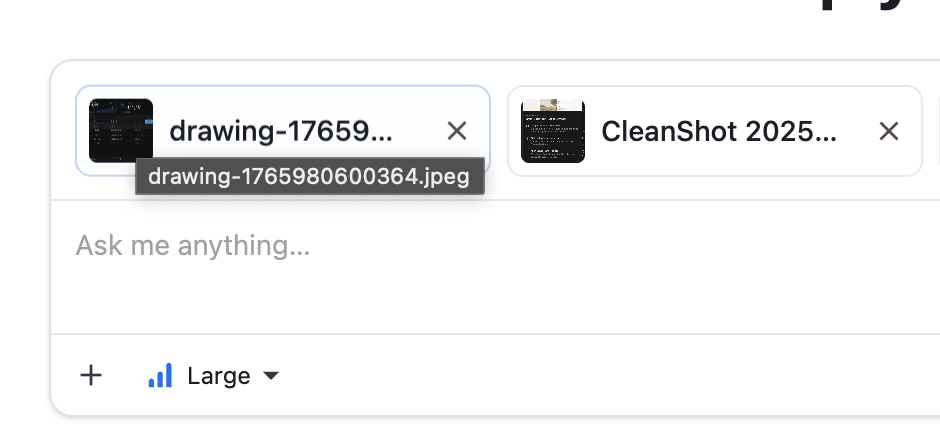Viewport: 940px width, 444px height.
Task: Open the drawing attachment thumbnail image
Action: (x=120, y=129)
